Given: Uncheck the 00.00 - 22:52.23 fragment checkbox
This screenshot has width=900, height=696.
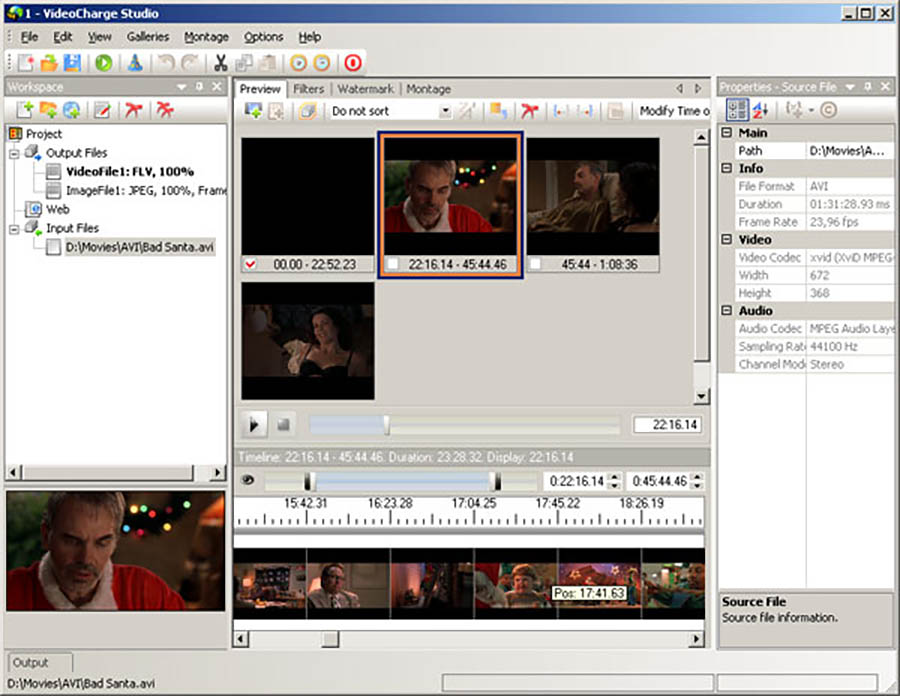Looking at the screenshot, I should tap(252, 264).
